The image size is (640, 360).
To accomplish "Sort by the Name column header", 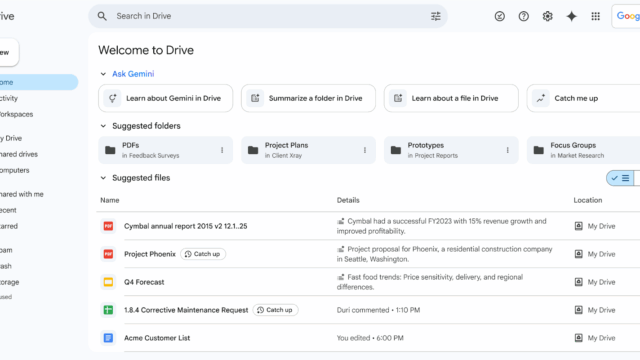I will coord(110,200).
